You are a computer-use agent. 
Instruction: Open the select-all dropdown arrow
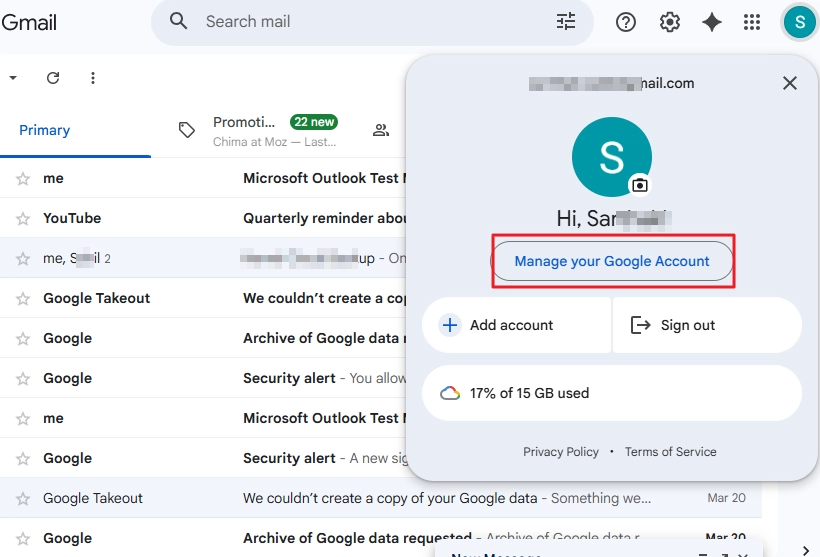point(13,78)
